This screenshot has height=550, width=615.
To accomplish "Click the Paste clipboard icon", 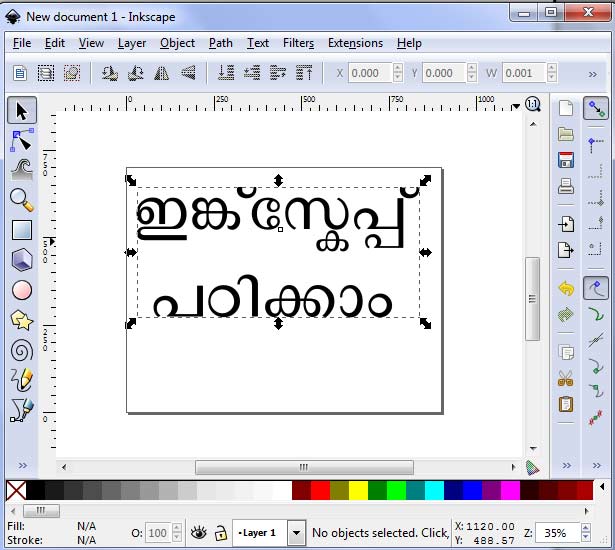I will (566, 404).
